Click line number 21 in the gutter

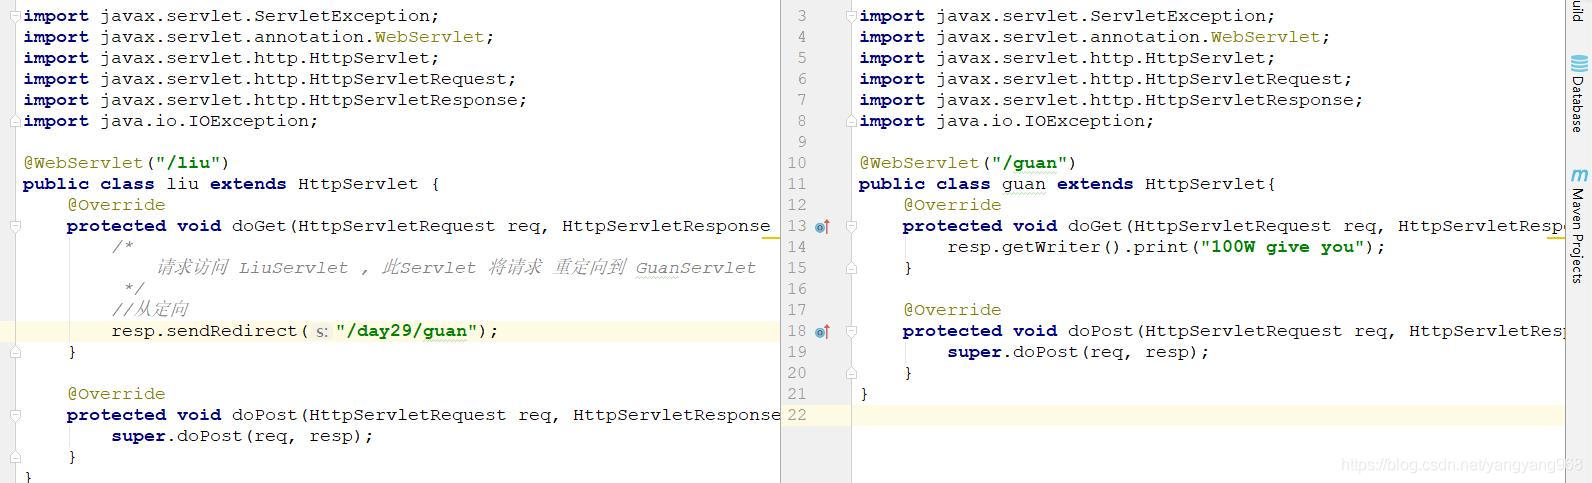pos(797,394)
